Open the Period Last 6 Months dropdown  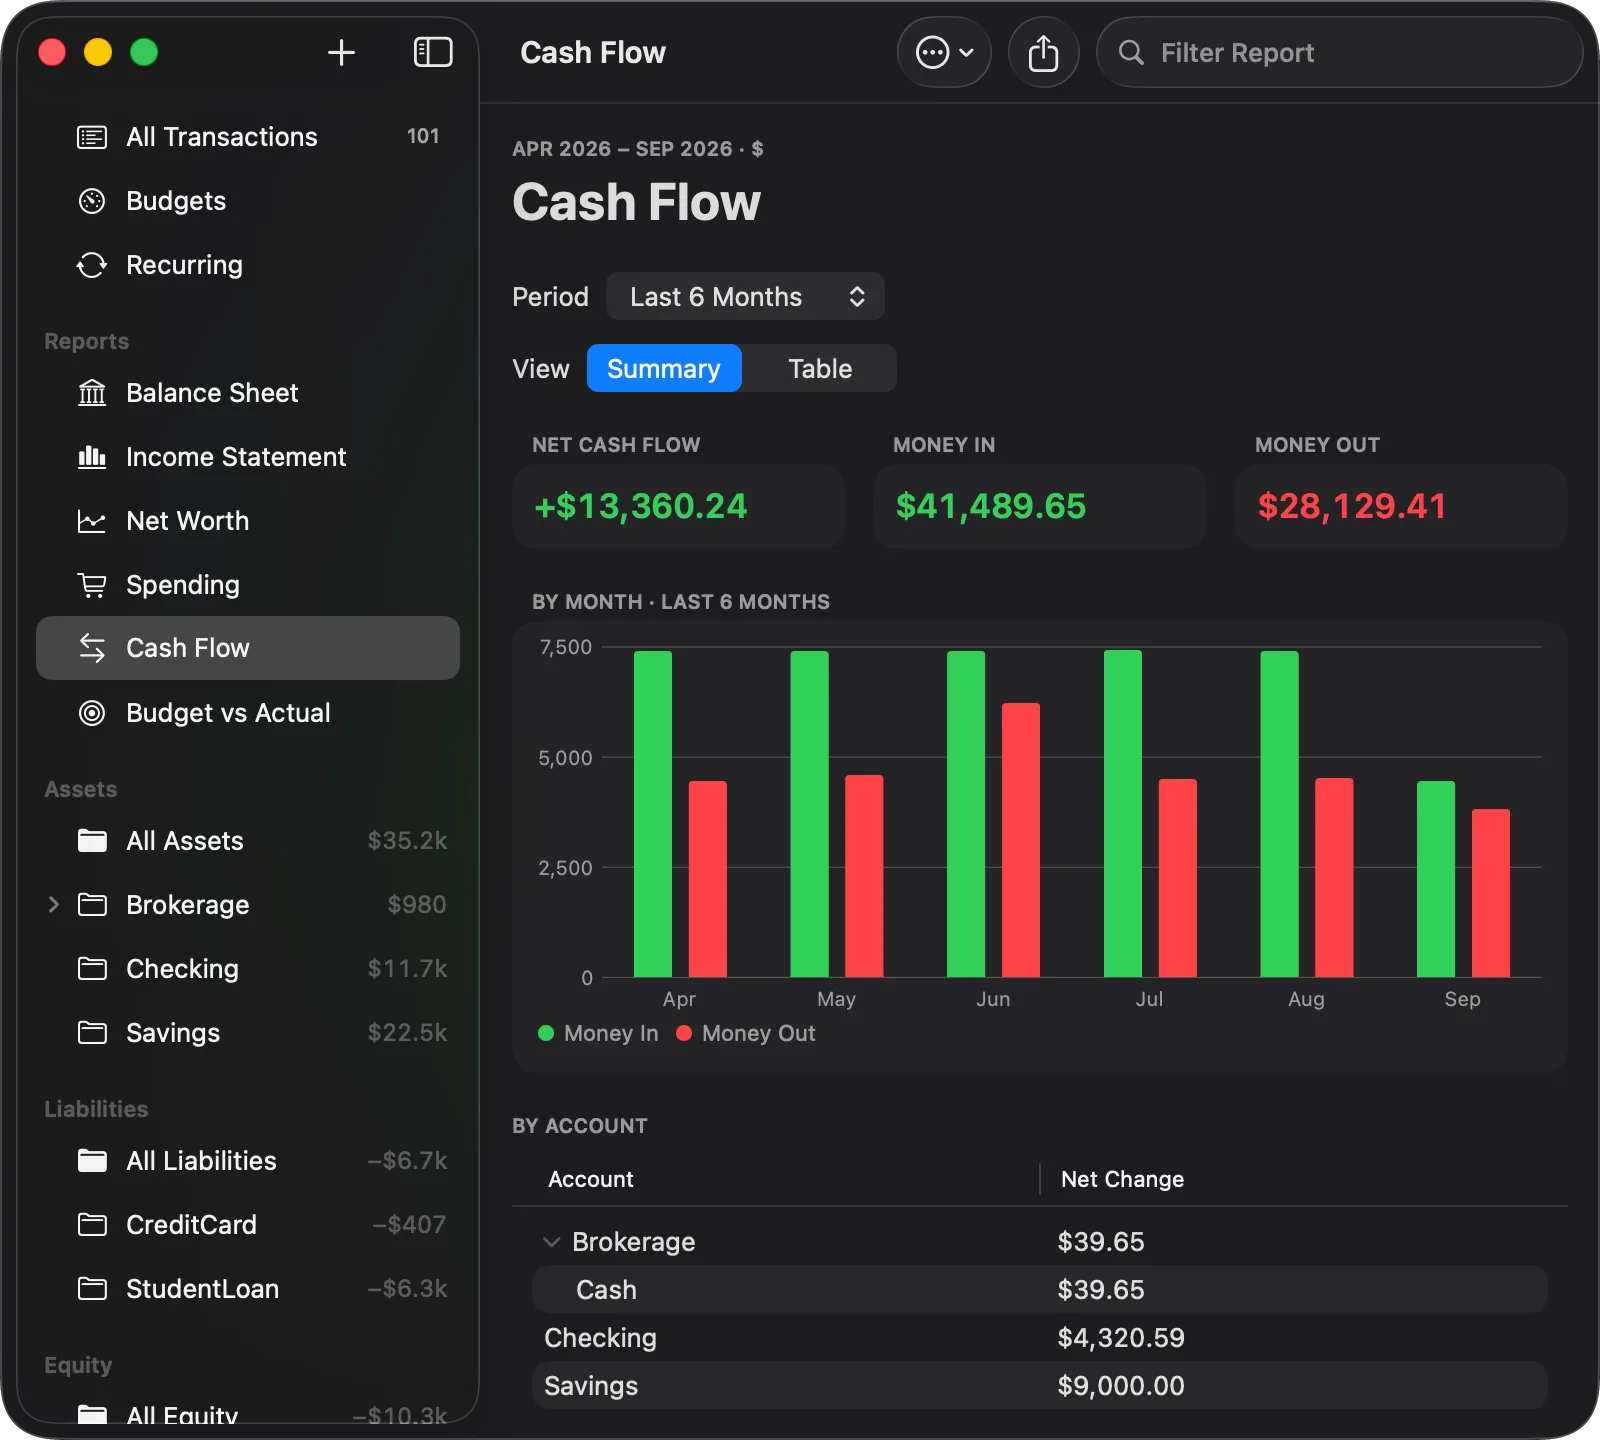(745, 297)
